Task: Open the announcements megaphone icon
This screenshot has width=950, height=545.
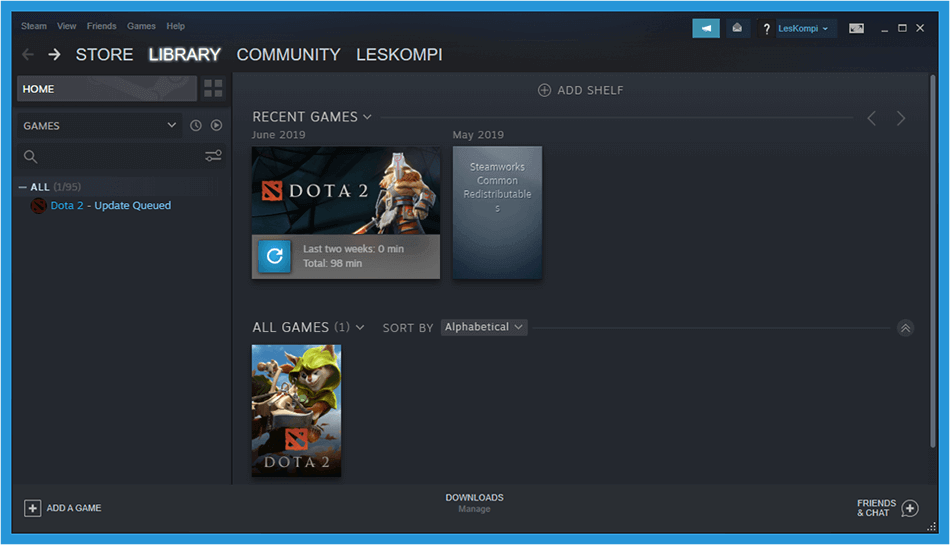Action: [x=706, y=28]
